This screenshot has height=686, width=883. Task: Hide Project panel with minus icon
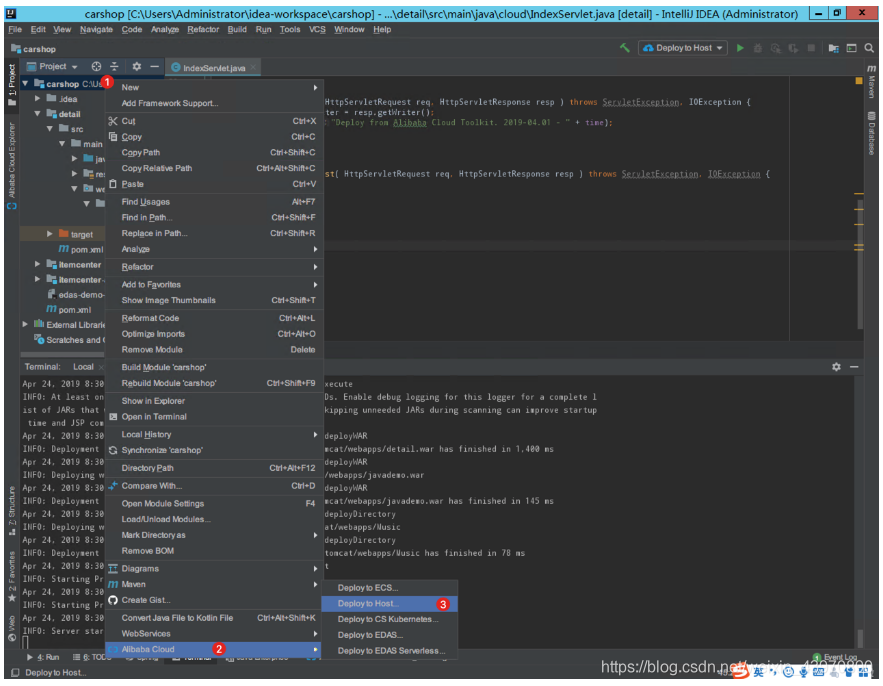[x=154, y=66]
